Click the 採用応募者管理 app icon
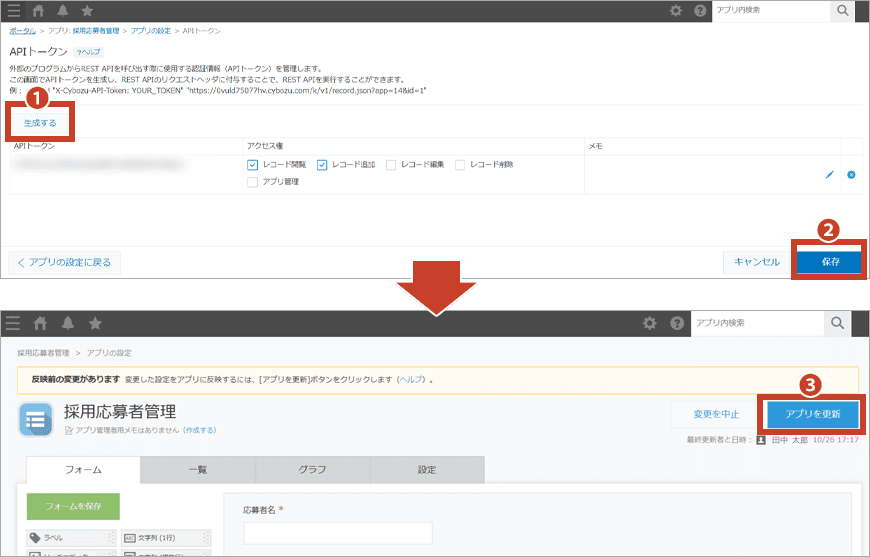Image resolution: width=870 pixels, height=557 pixels. [x=36, y=420]
